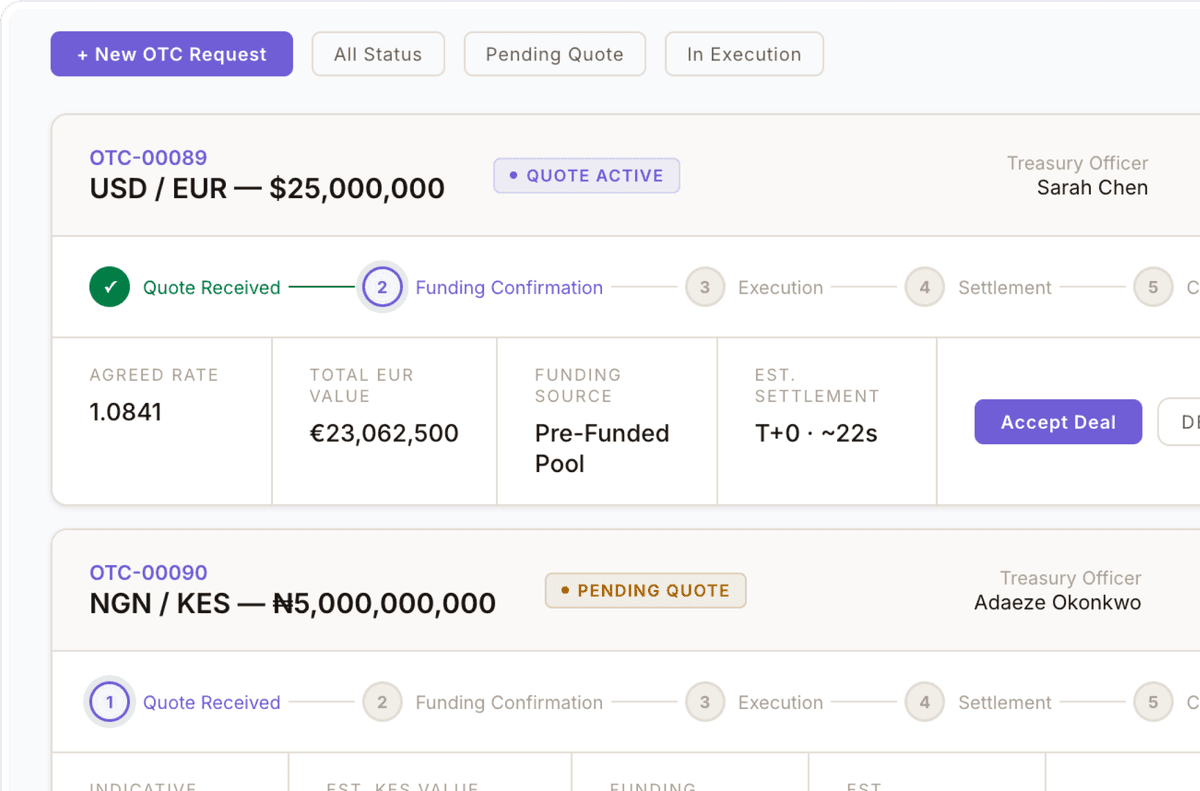Image resolution: width=1200 pixels, height=791 pixels.
Task: Switch to the All Status filter tab
Action: 378,54
